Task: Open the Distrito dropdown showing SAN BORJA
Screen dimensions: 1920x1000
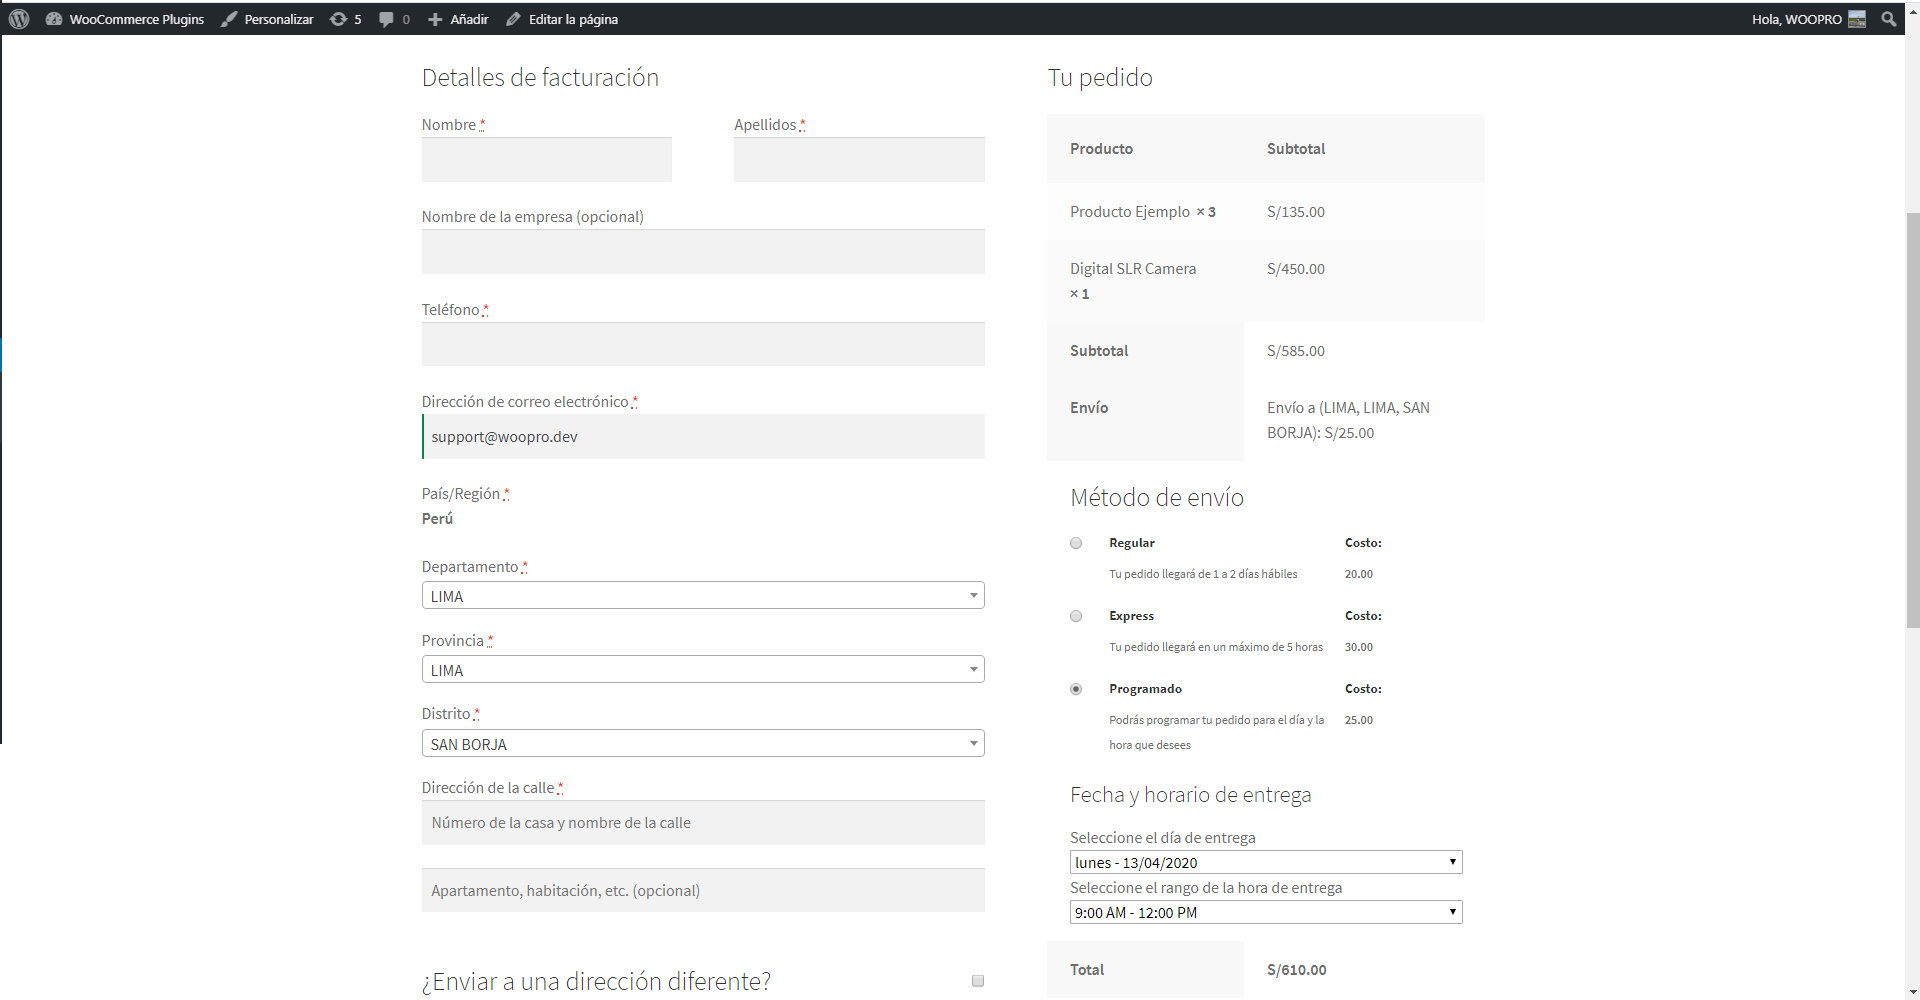Action: click(702, 744)
